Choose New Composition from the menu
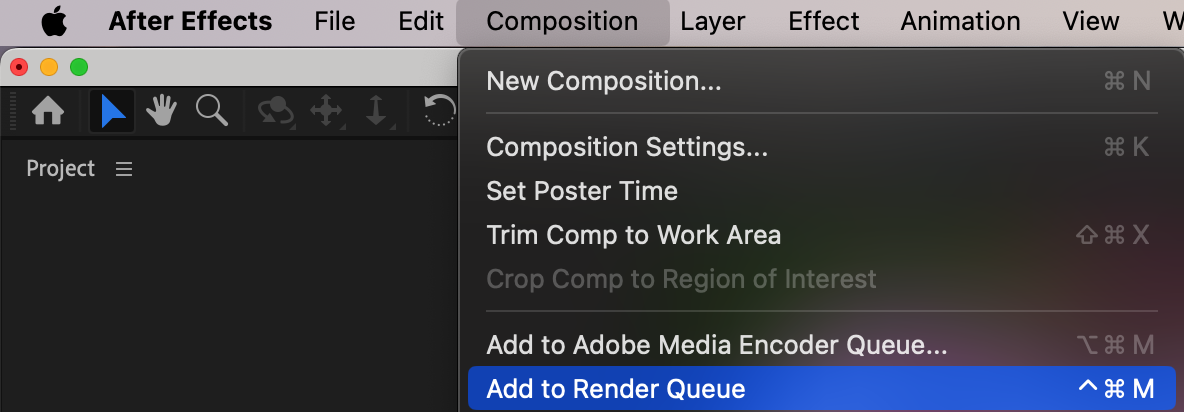Viewport: 1184px width, 412px height. point(604,81)
